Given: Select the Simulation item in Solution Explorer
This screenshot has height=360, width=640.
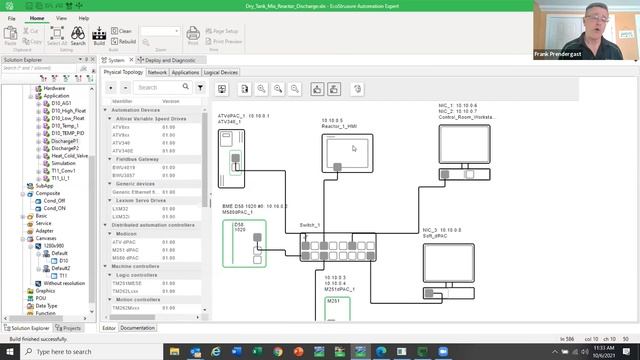Looking at the screenshot, I should [63, 163].
